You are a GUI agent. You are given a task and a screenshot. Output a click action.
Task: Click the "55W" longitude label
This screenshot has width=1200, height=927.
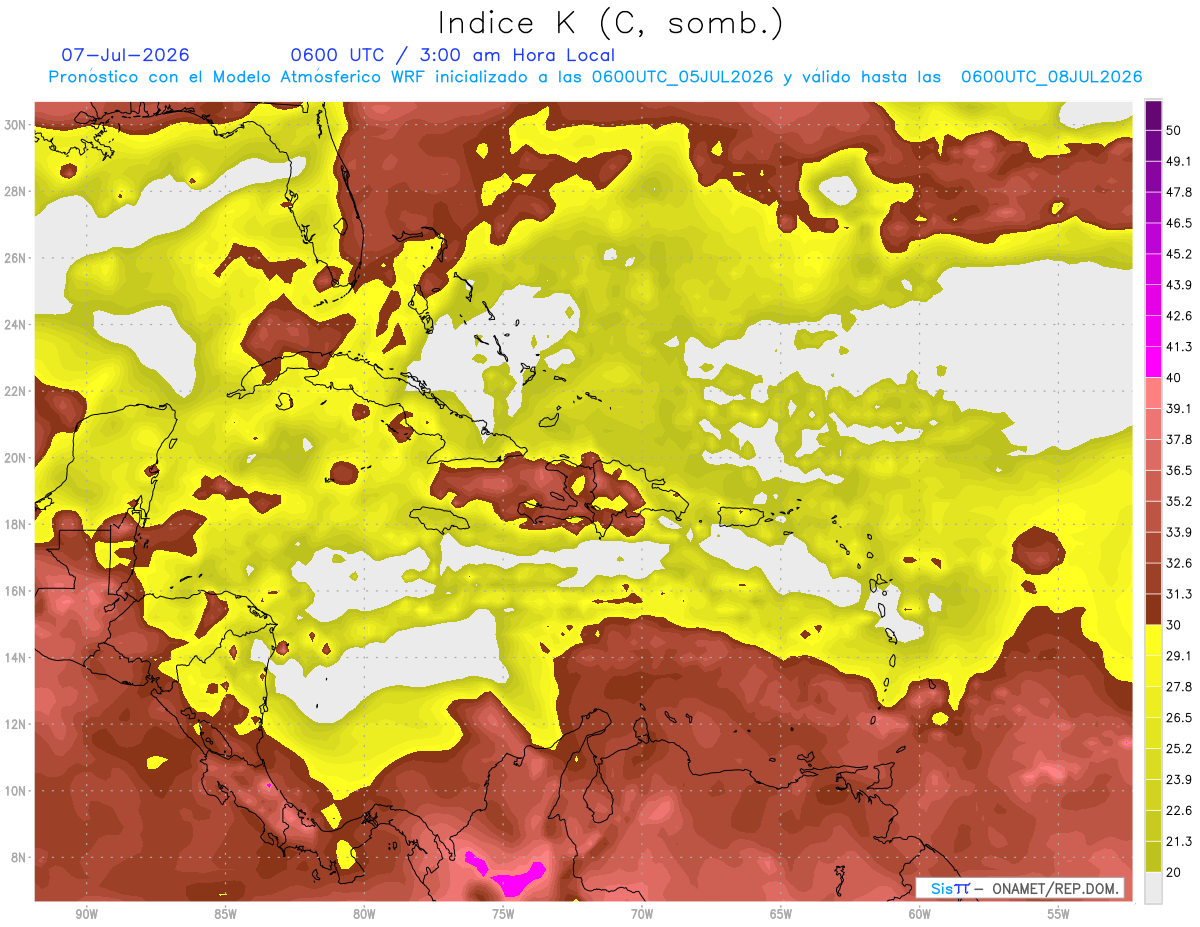point(1058,914)
